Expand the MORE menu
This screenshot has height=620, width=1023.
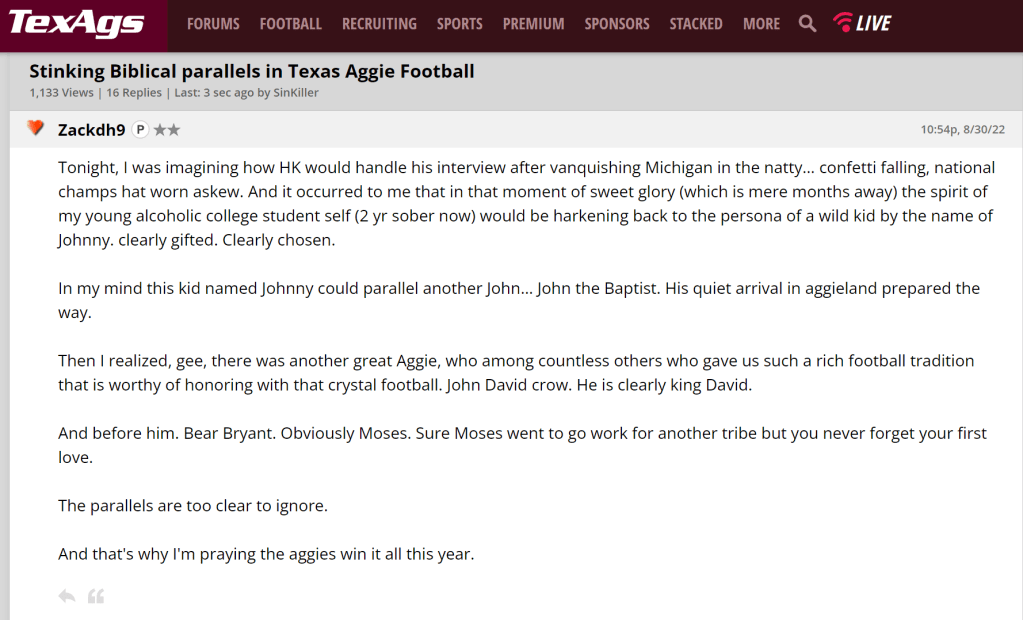761,24
